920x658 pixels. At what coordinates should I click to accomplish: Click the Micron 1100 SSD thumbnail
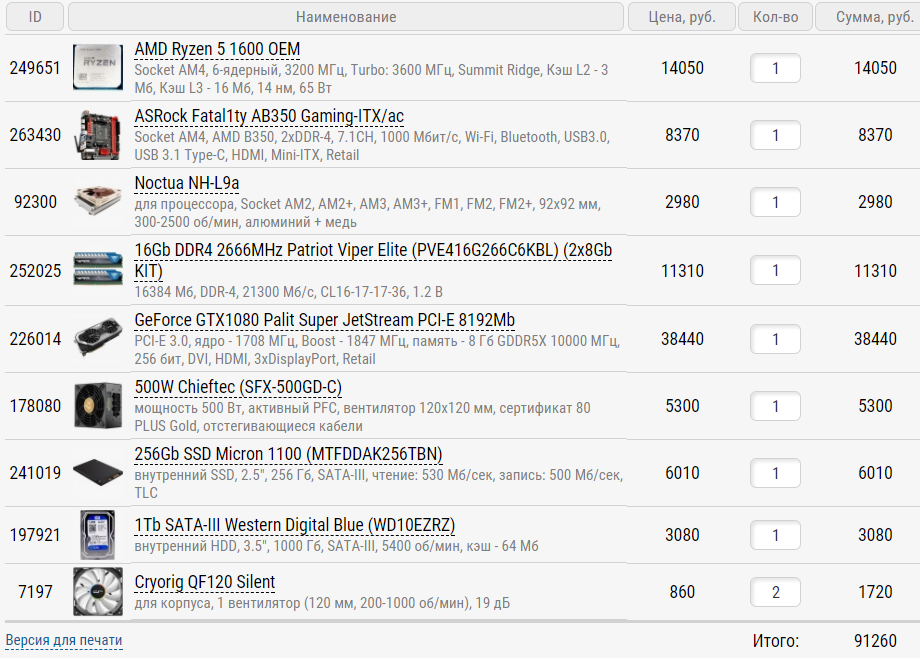click(98, 473)
